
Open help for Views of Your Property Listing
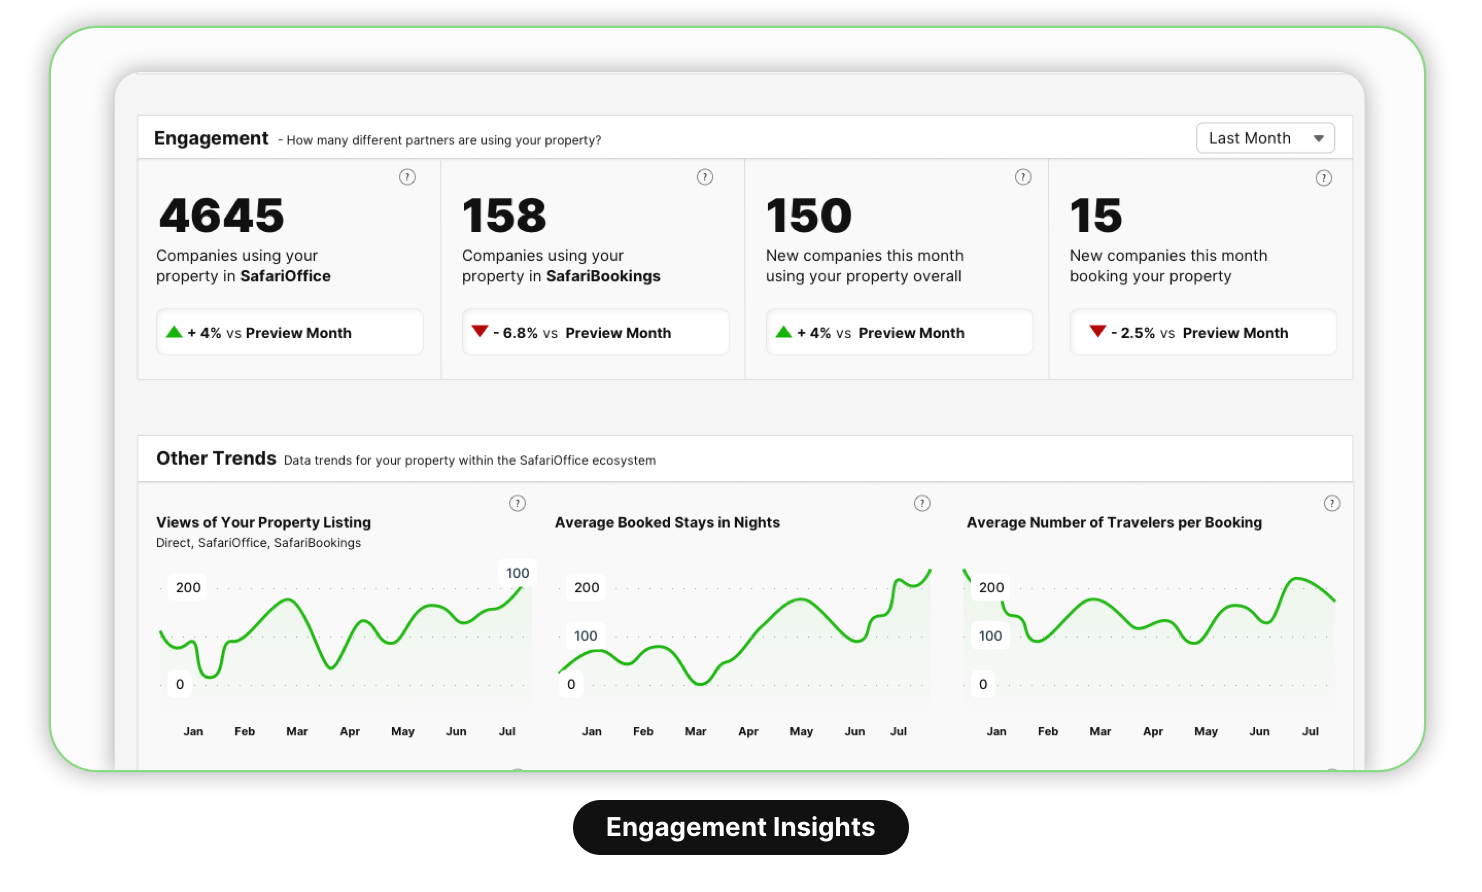[x=517, y=503]
